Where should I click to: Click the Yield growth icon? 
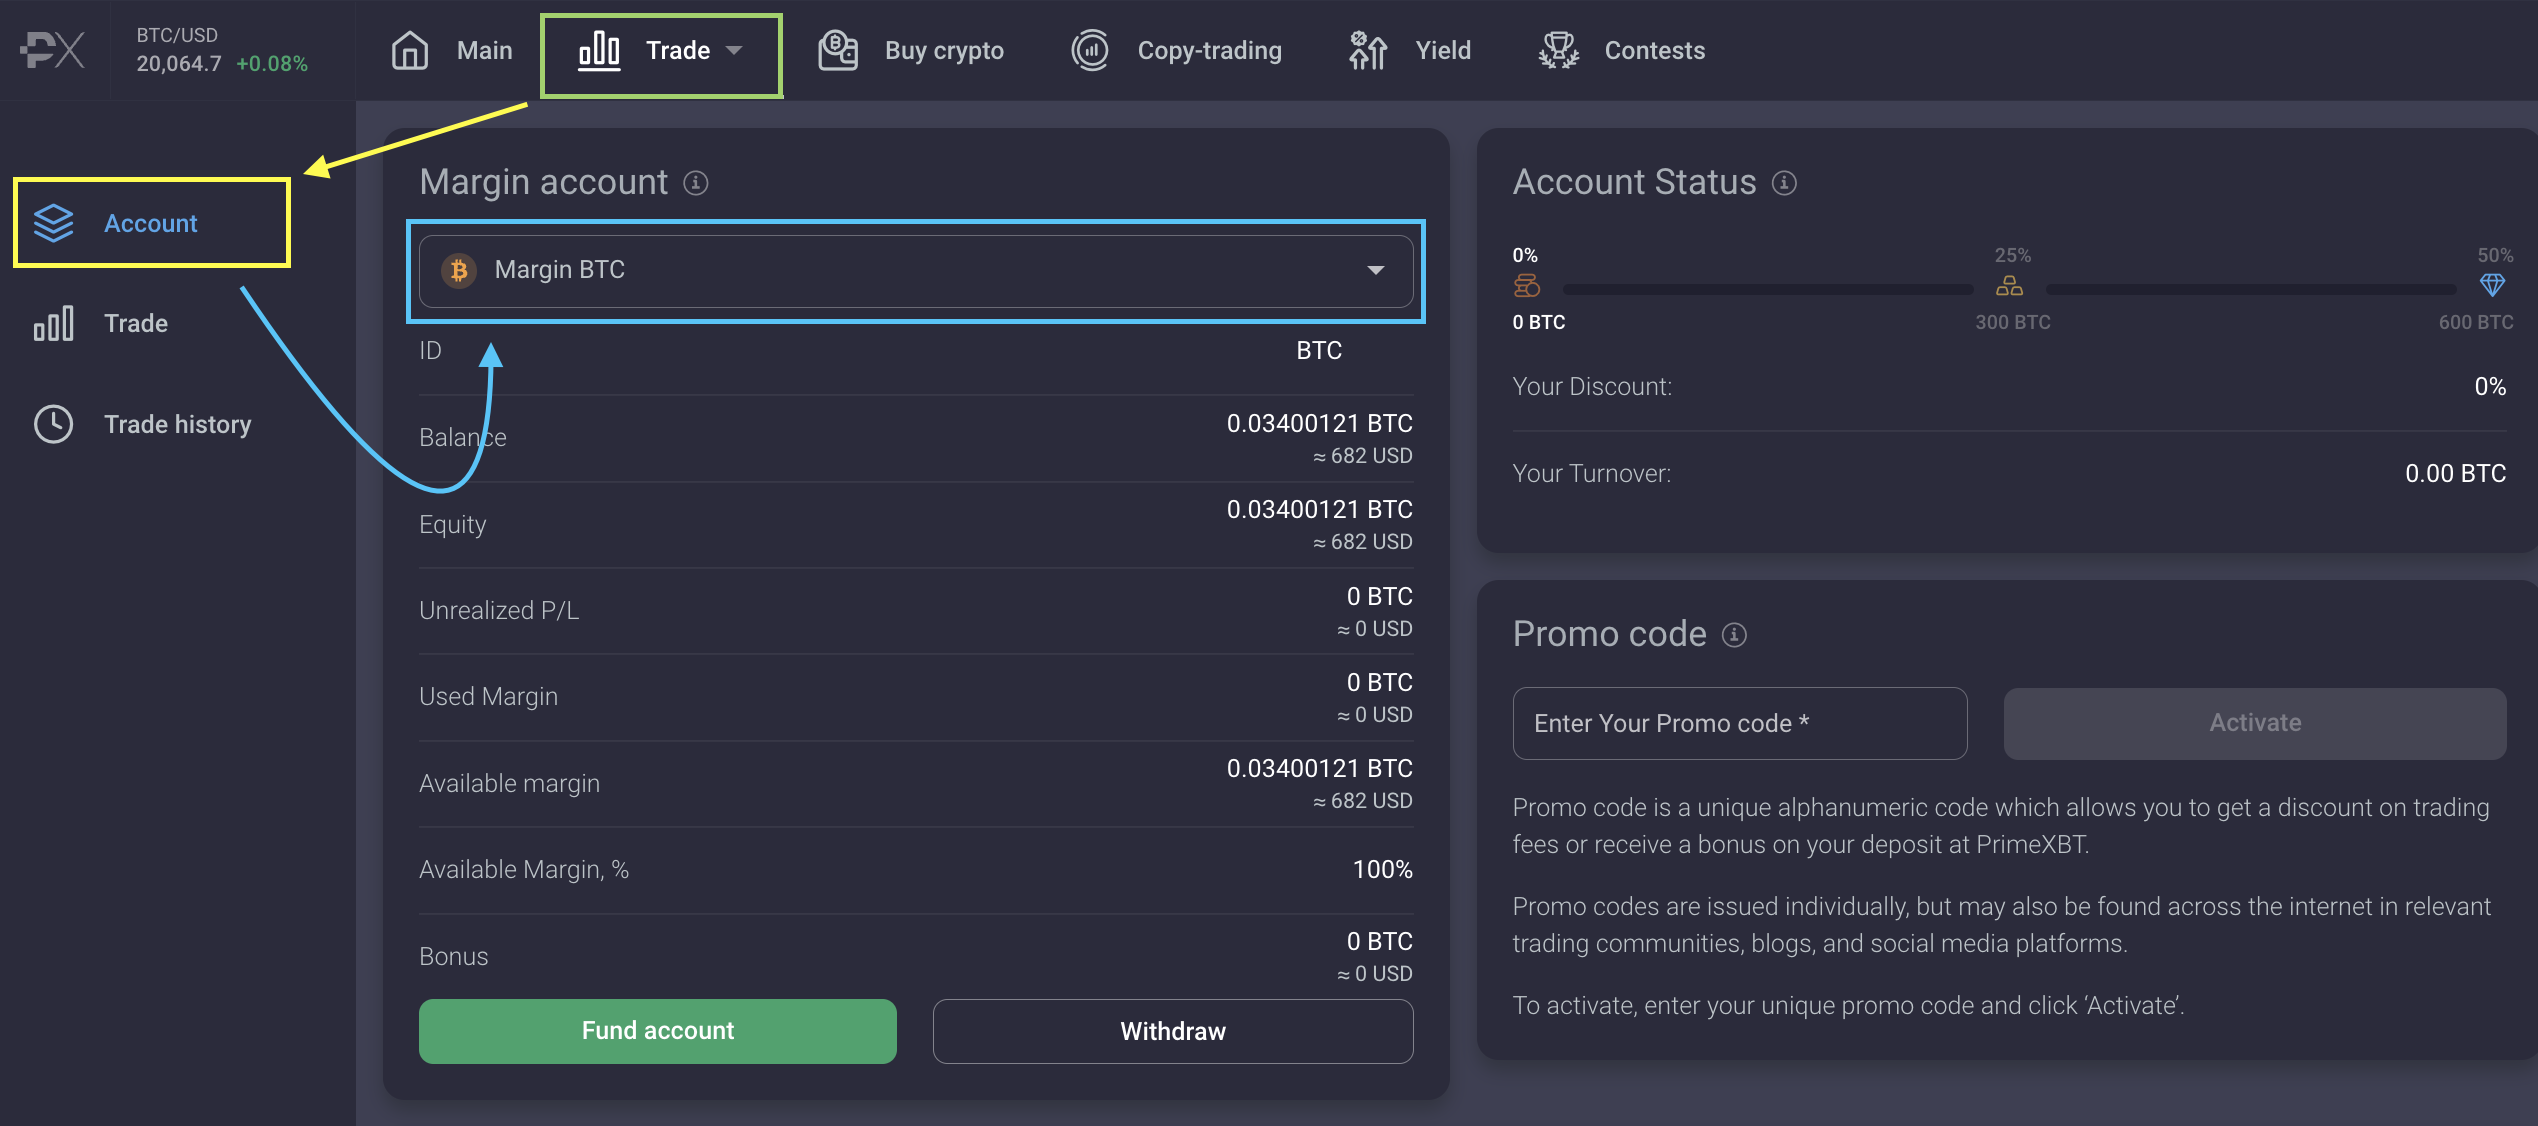1367,50
